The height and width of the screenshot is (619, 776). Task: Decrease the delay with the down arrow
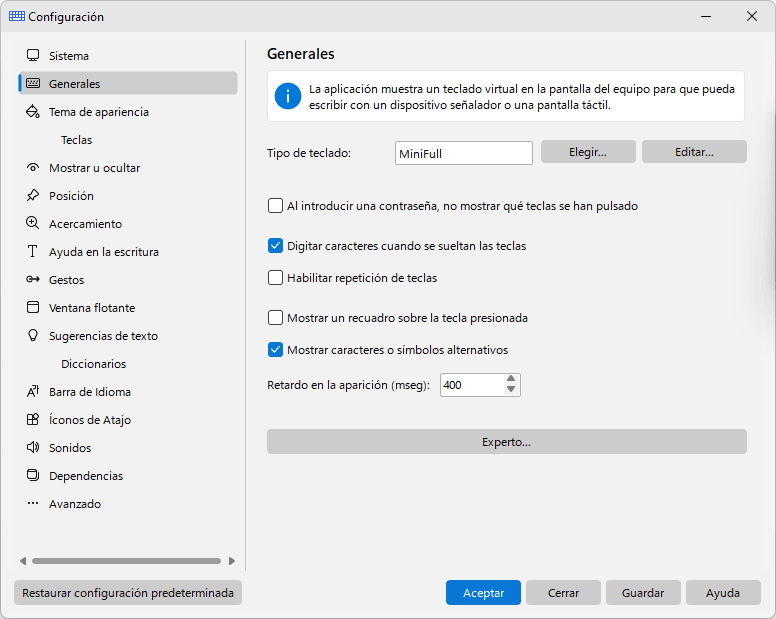click(511, 390)
